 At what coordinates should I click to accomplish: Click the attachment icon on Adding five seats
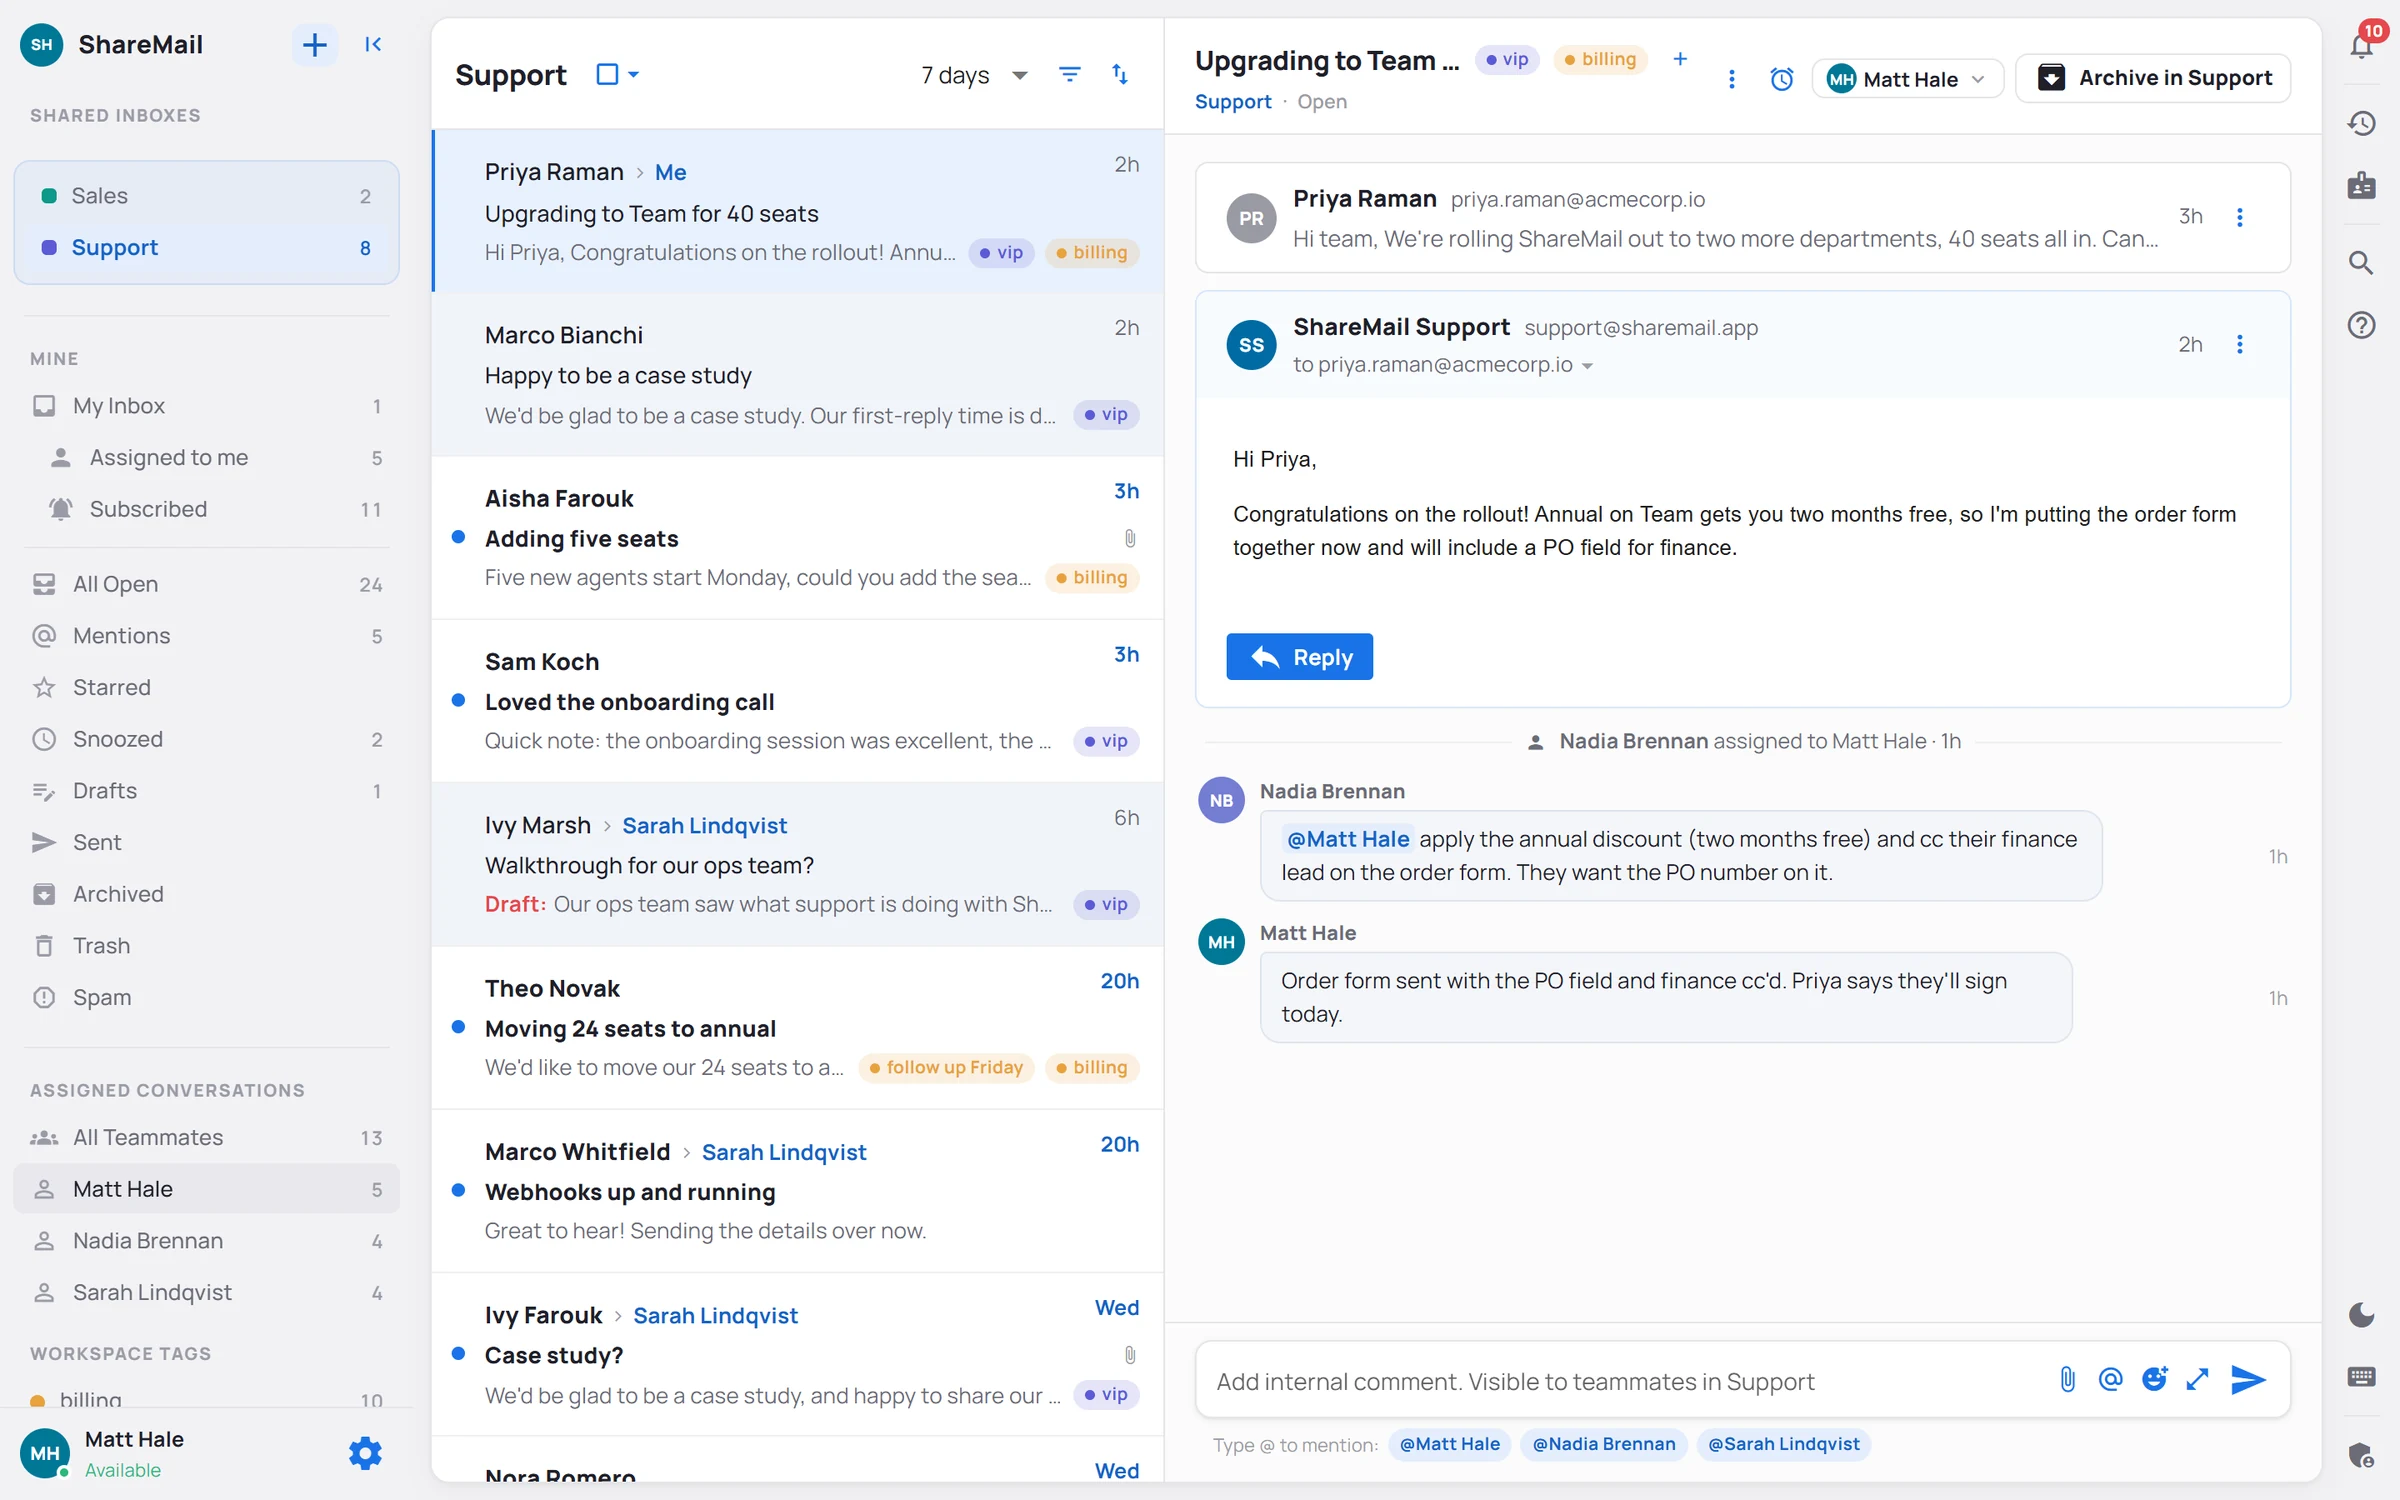(1130, 538)
